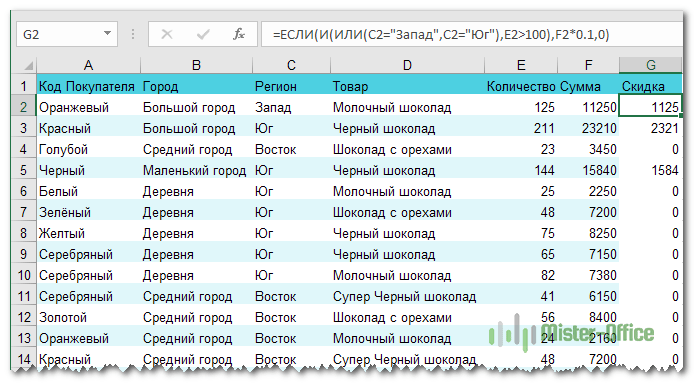Select column C header
Screen dimensions: 694x389
(291, 65)
